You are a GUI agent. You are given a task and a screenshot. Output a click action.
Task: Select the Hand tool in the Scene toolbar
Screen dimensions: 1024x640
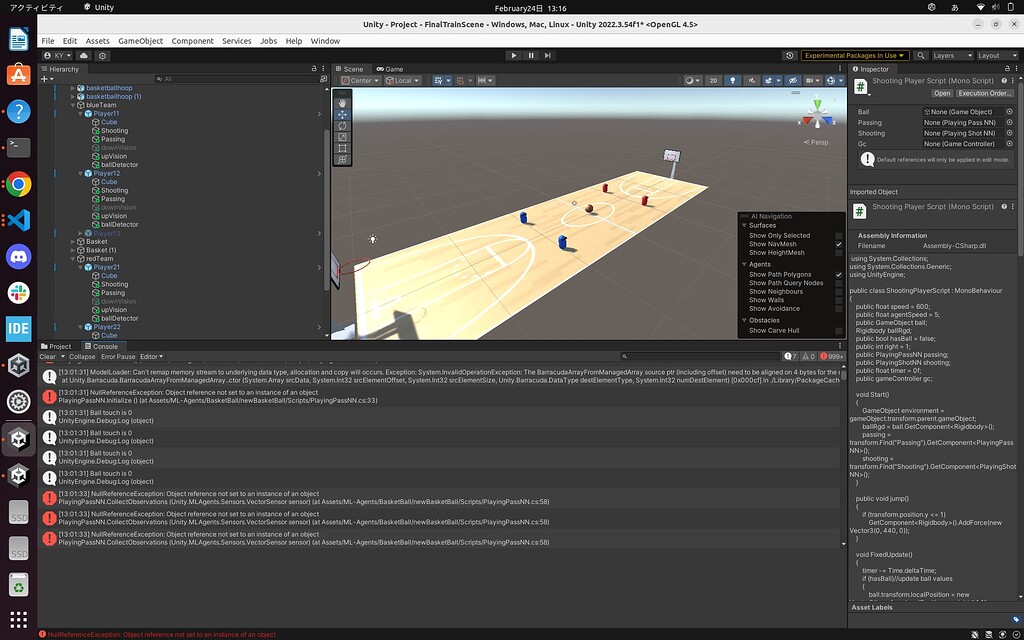(342, 103)
